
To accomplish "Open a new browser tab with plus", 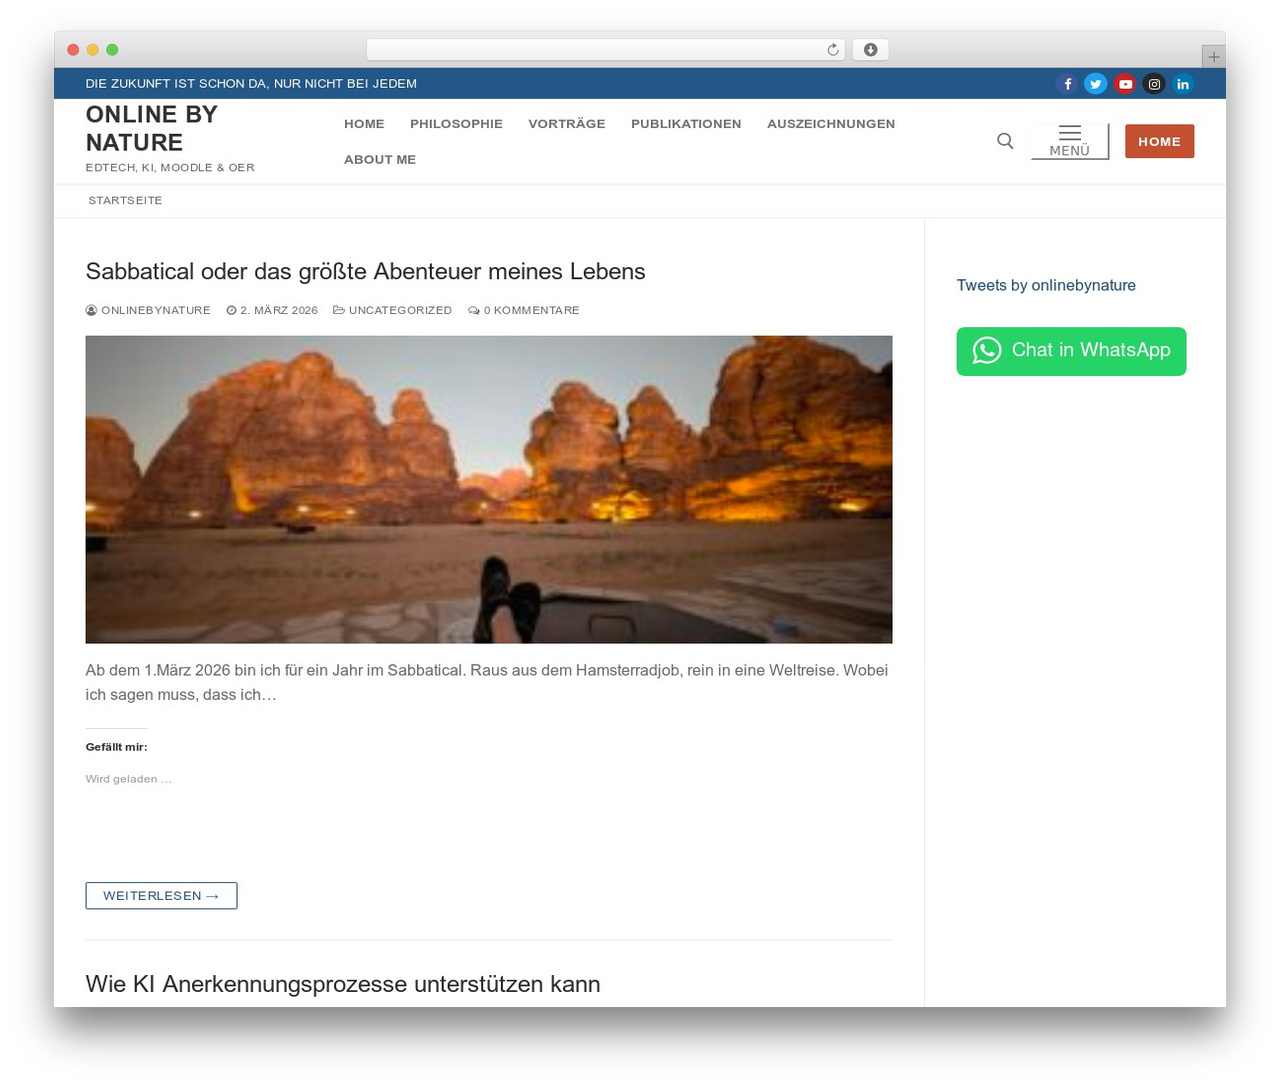I will pos(1214,57).
